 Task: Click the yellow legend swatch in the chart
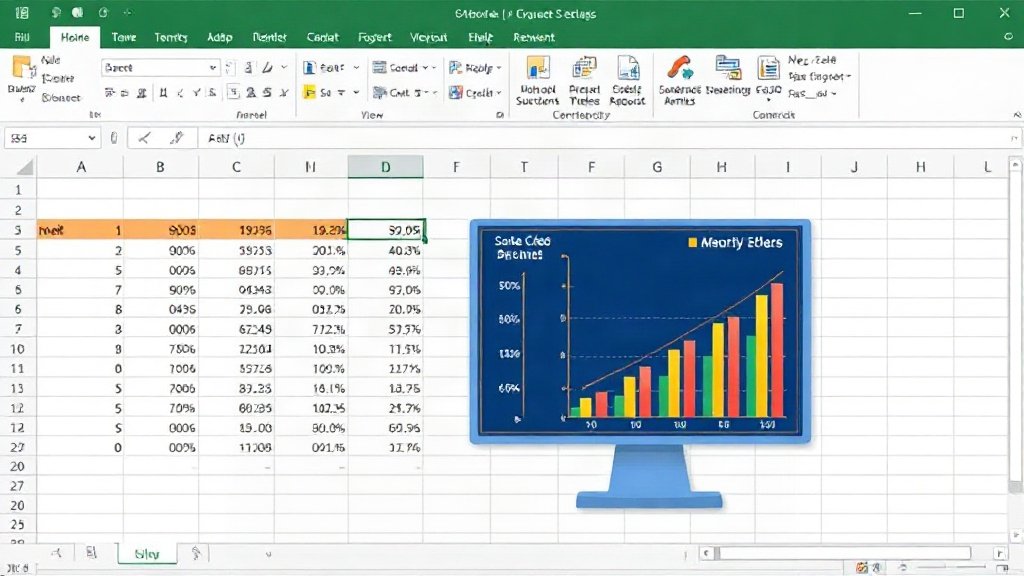(692, 242)
